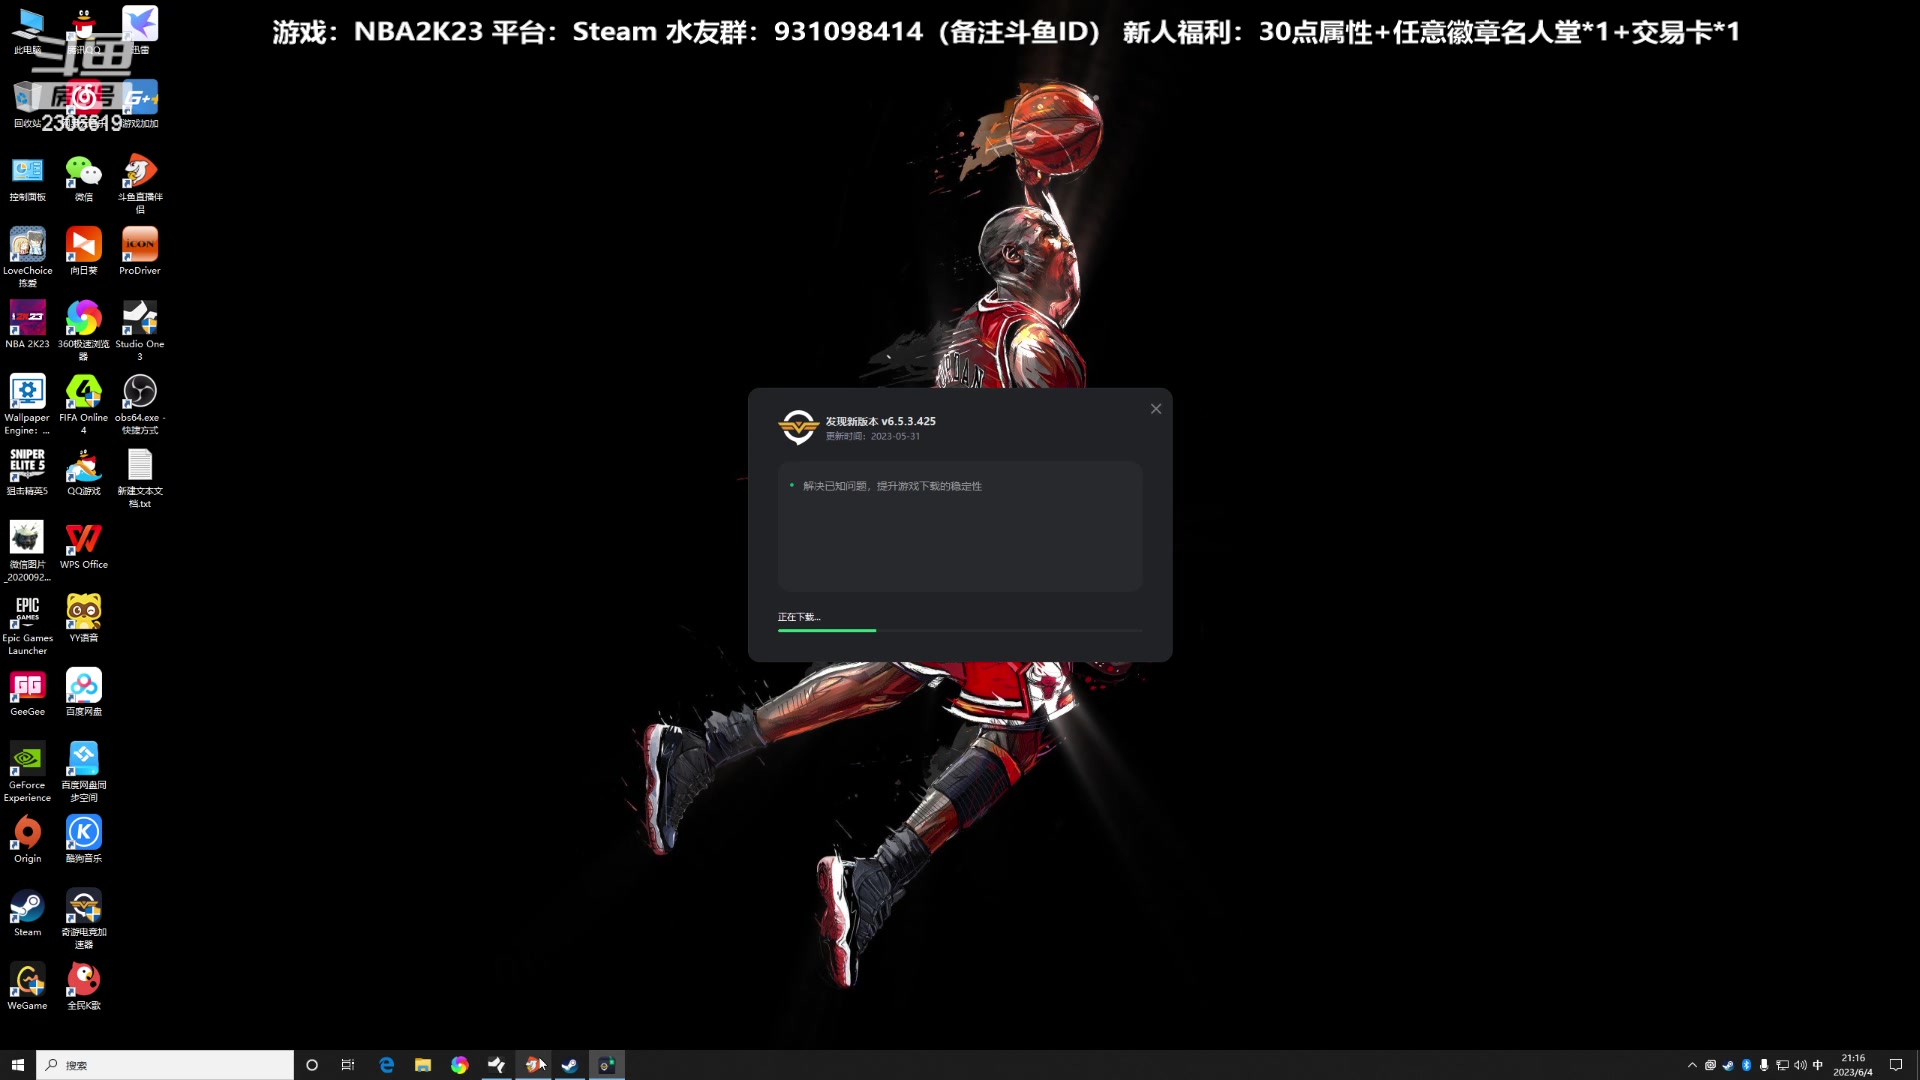This screenshot has height=1080, width=1920.
Task: Select the 回收站 Recycle Bin desktop icon
Action: click(27, 105)
